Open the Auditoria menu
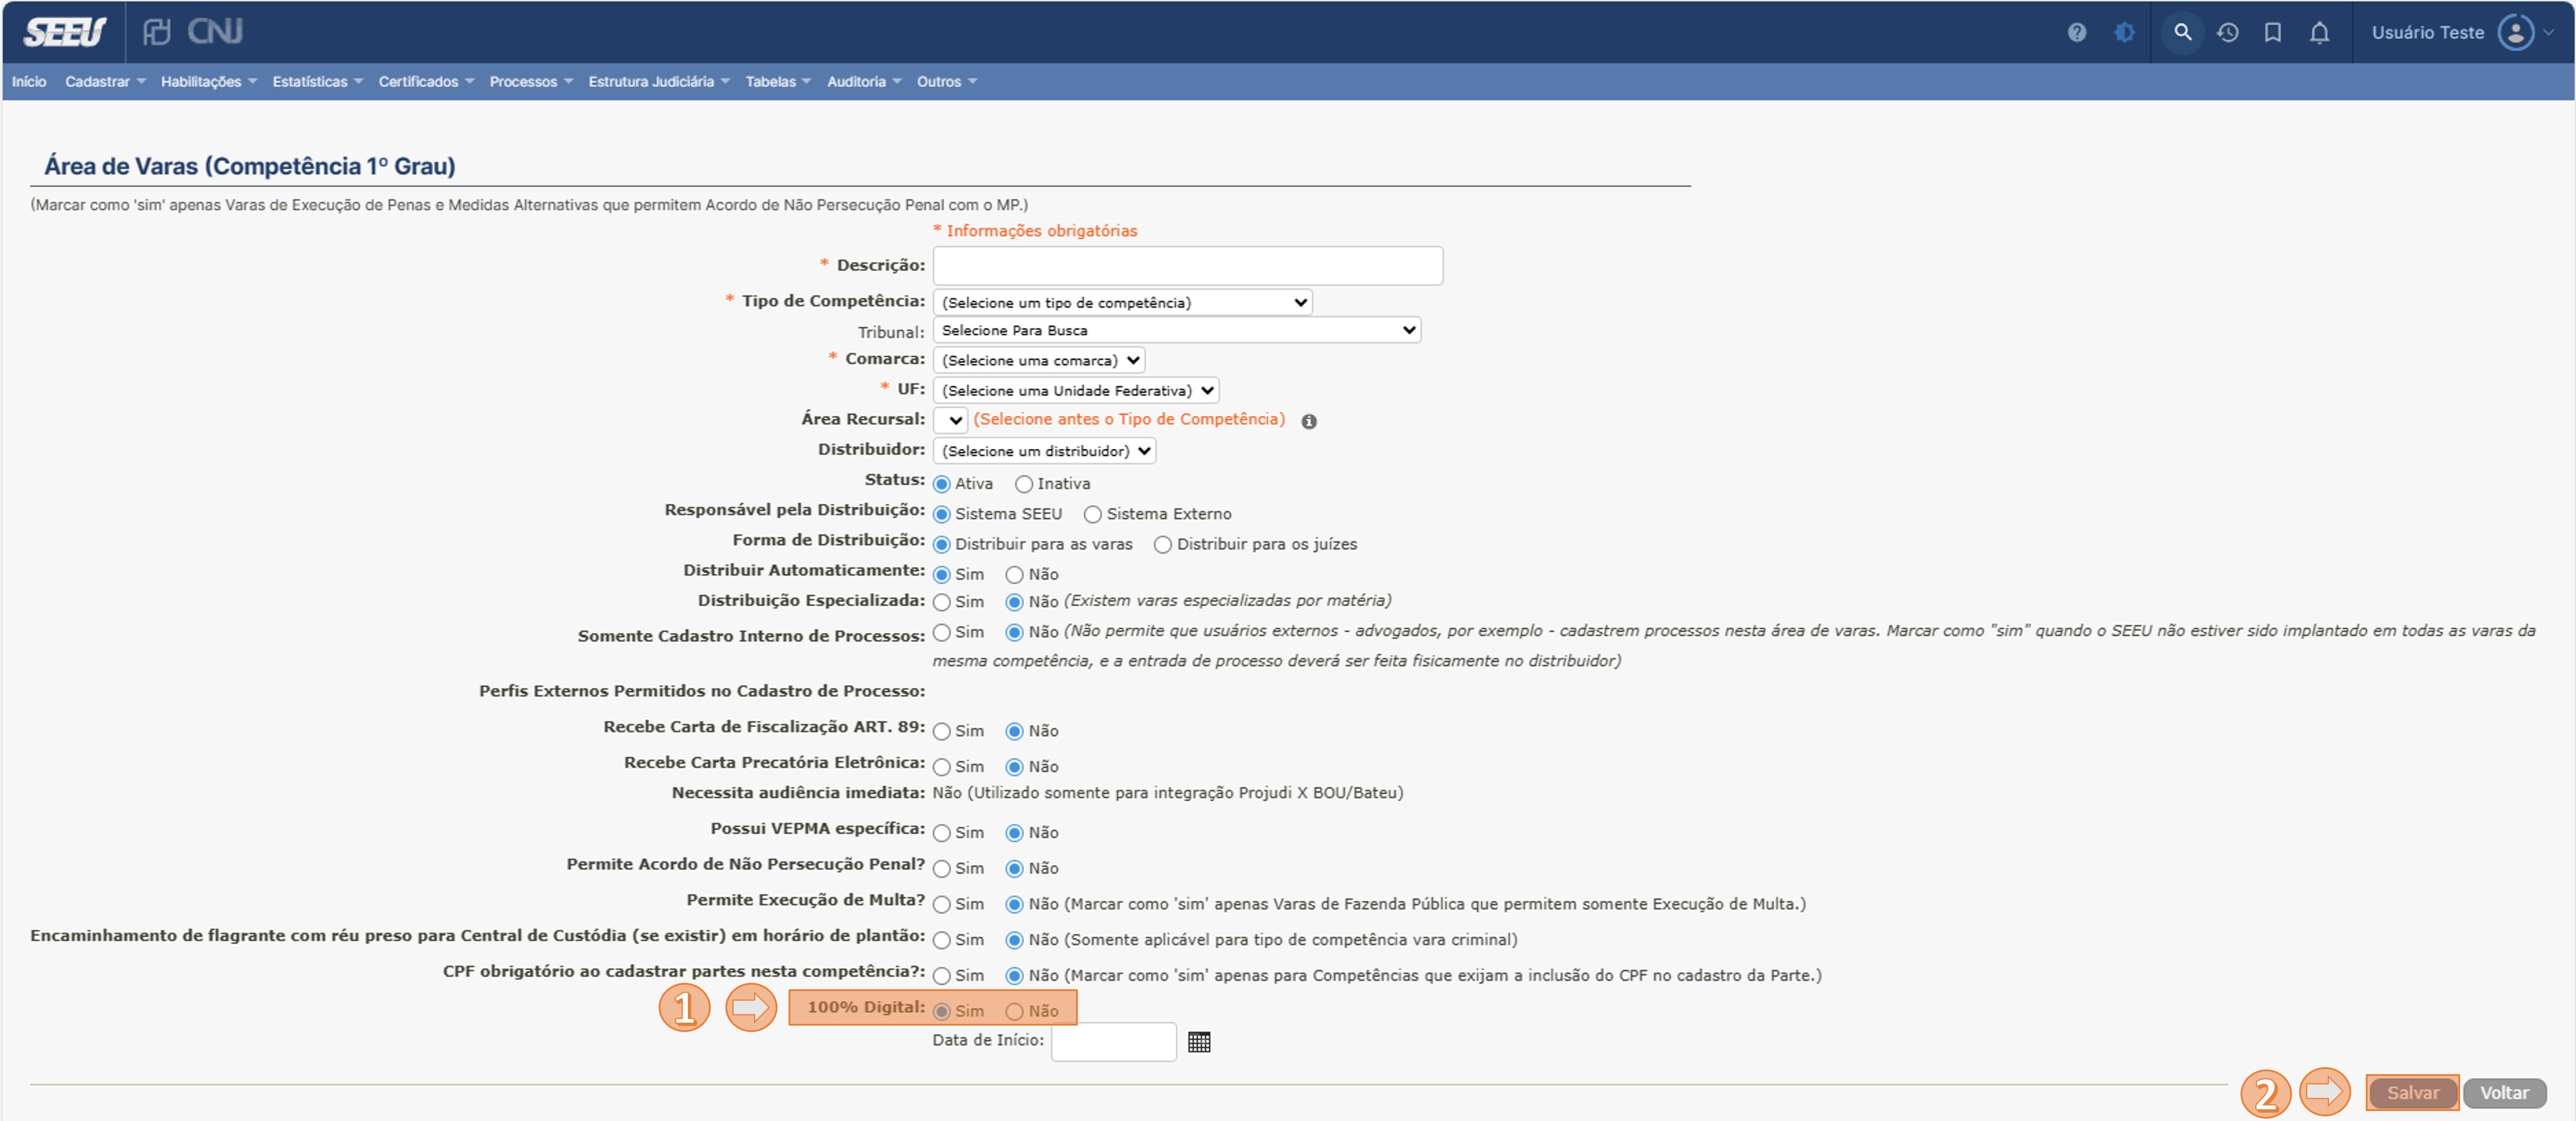The width and height of the screenshot is (2576, 1121). 864,81
